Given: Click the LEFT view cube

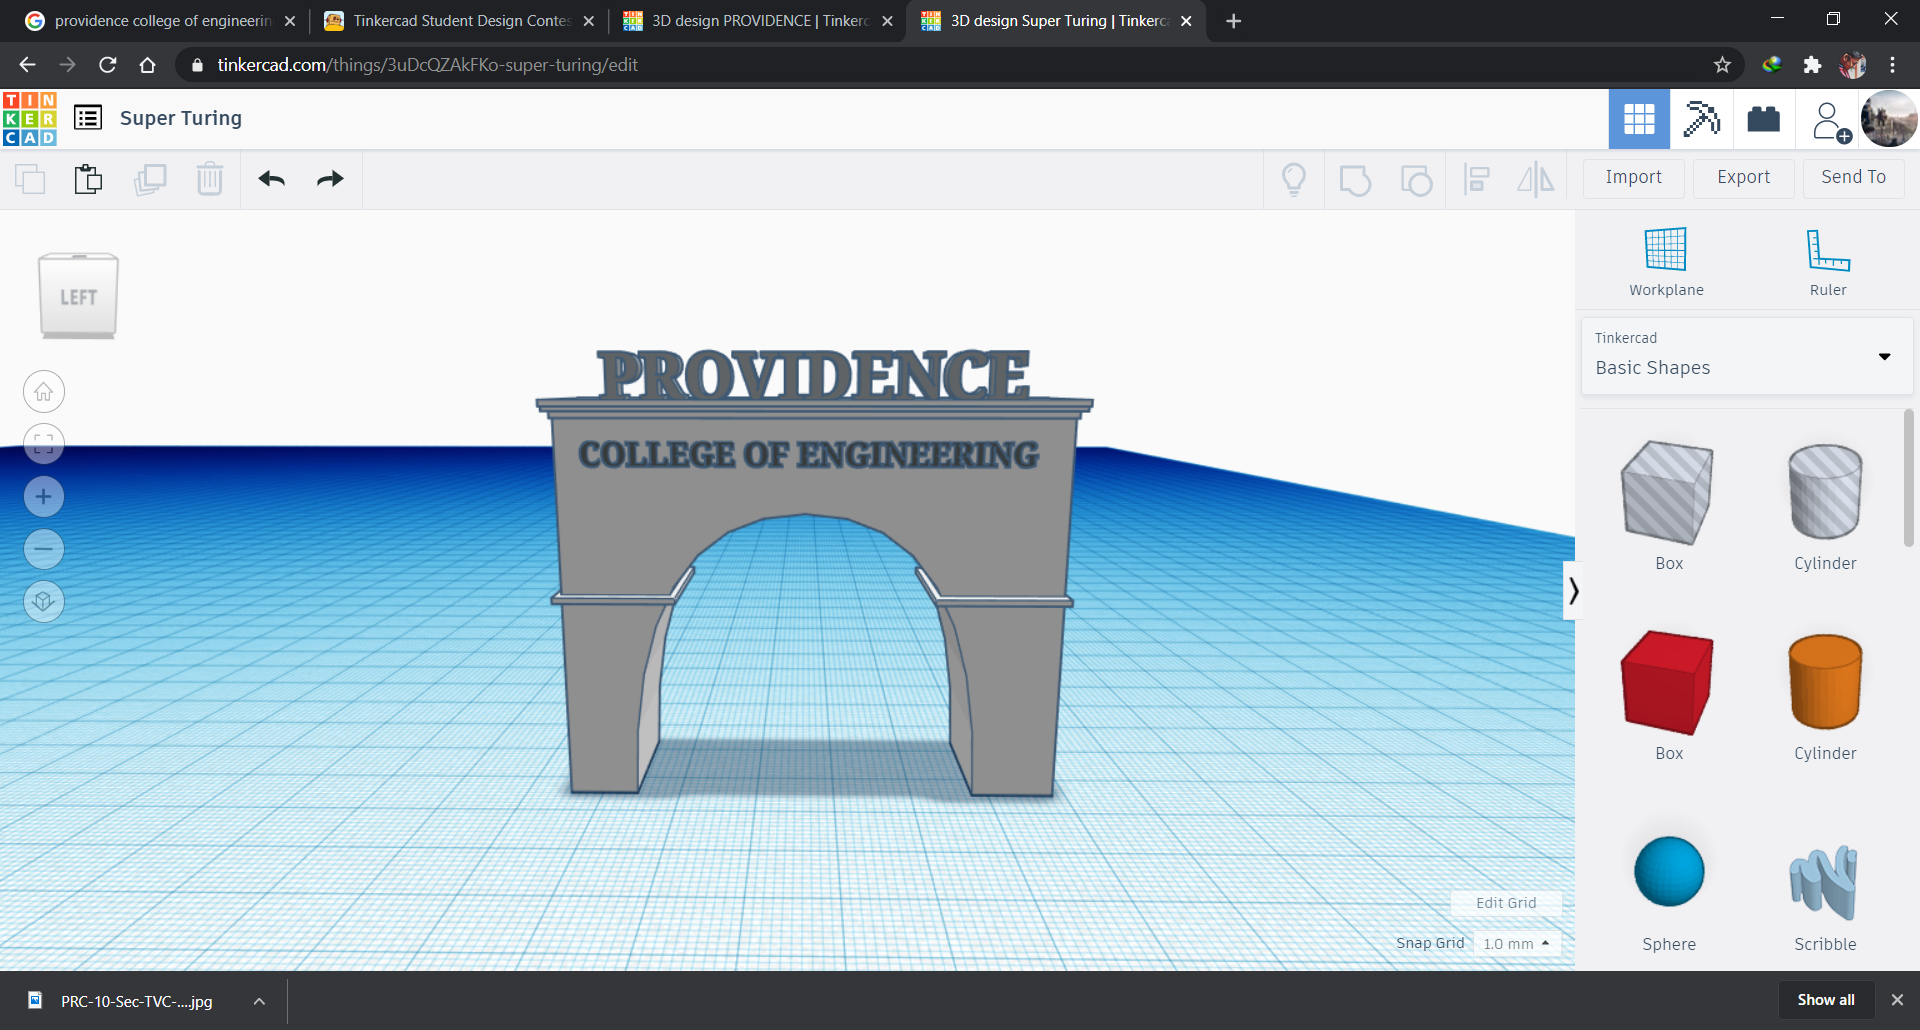Looking at the screenshot, I should [78, 296].
